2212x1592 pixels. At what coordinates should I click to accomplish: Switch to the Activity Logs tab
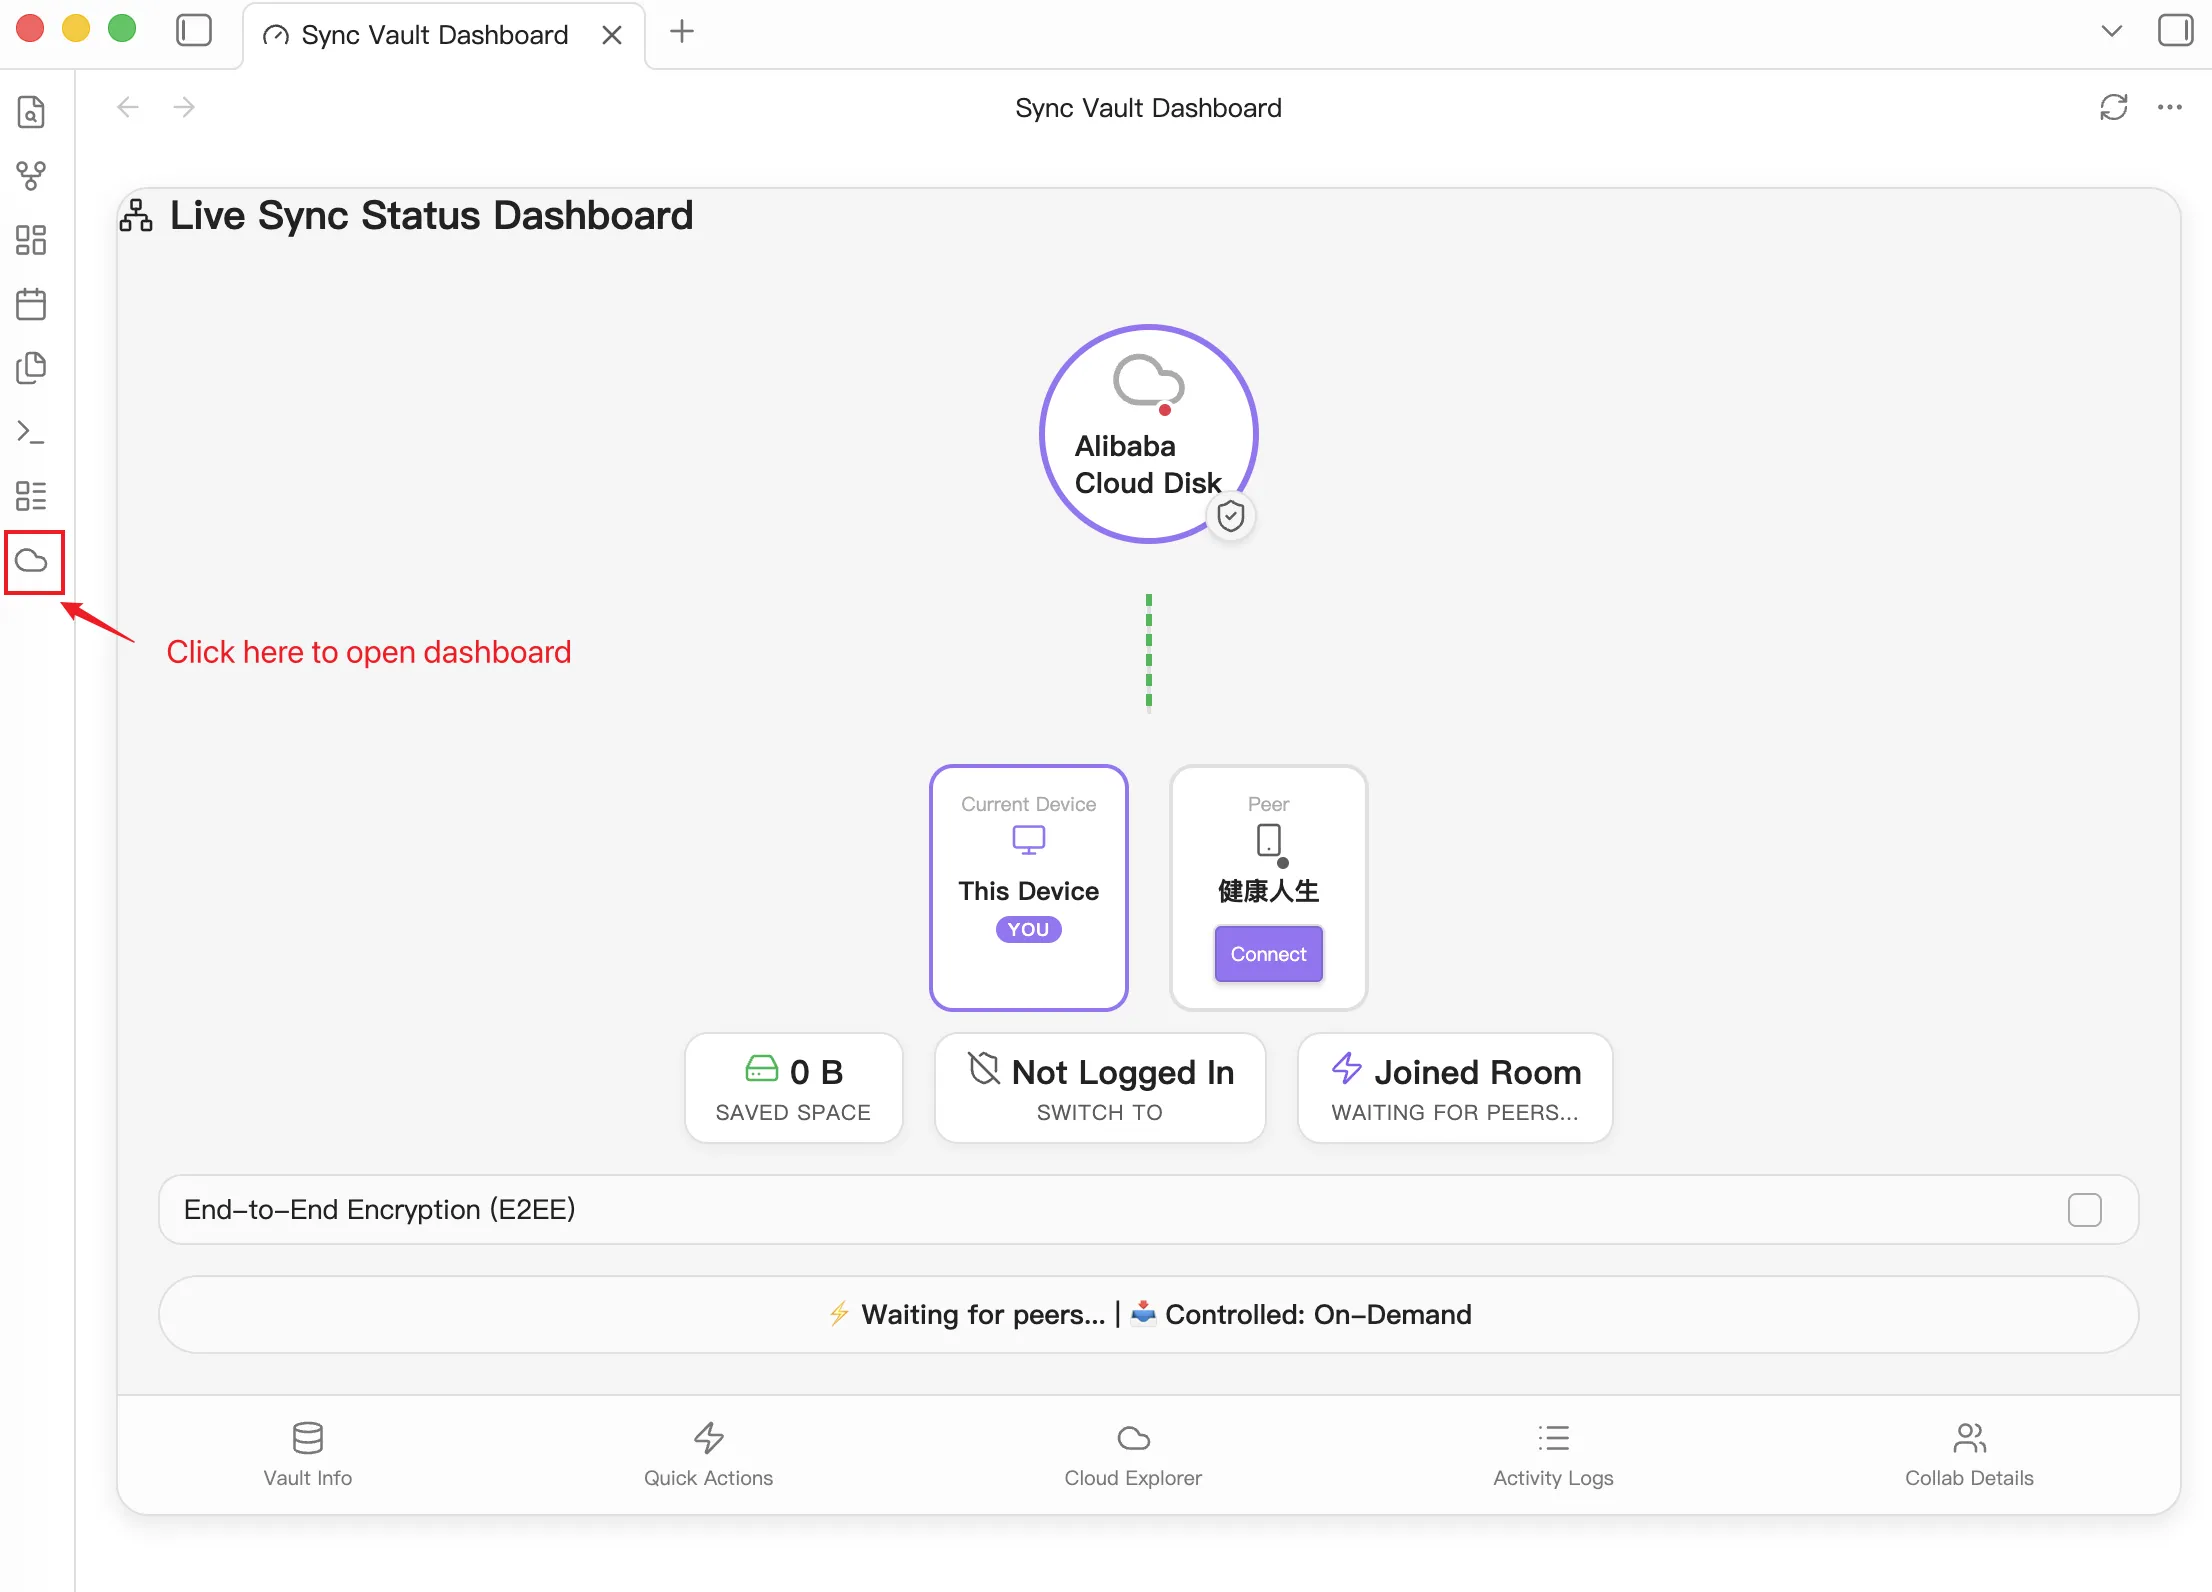pyautogui.click(x=1553, y=1455)
